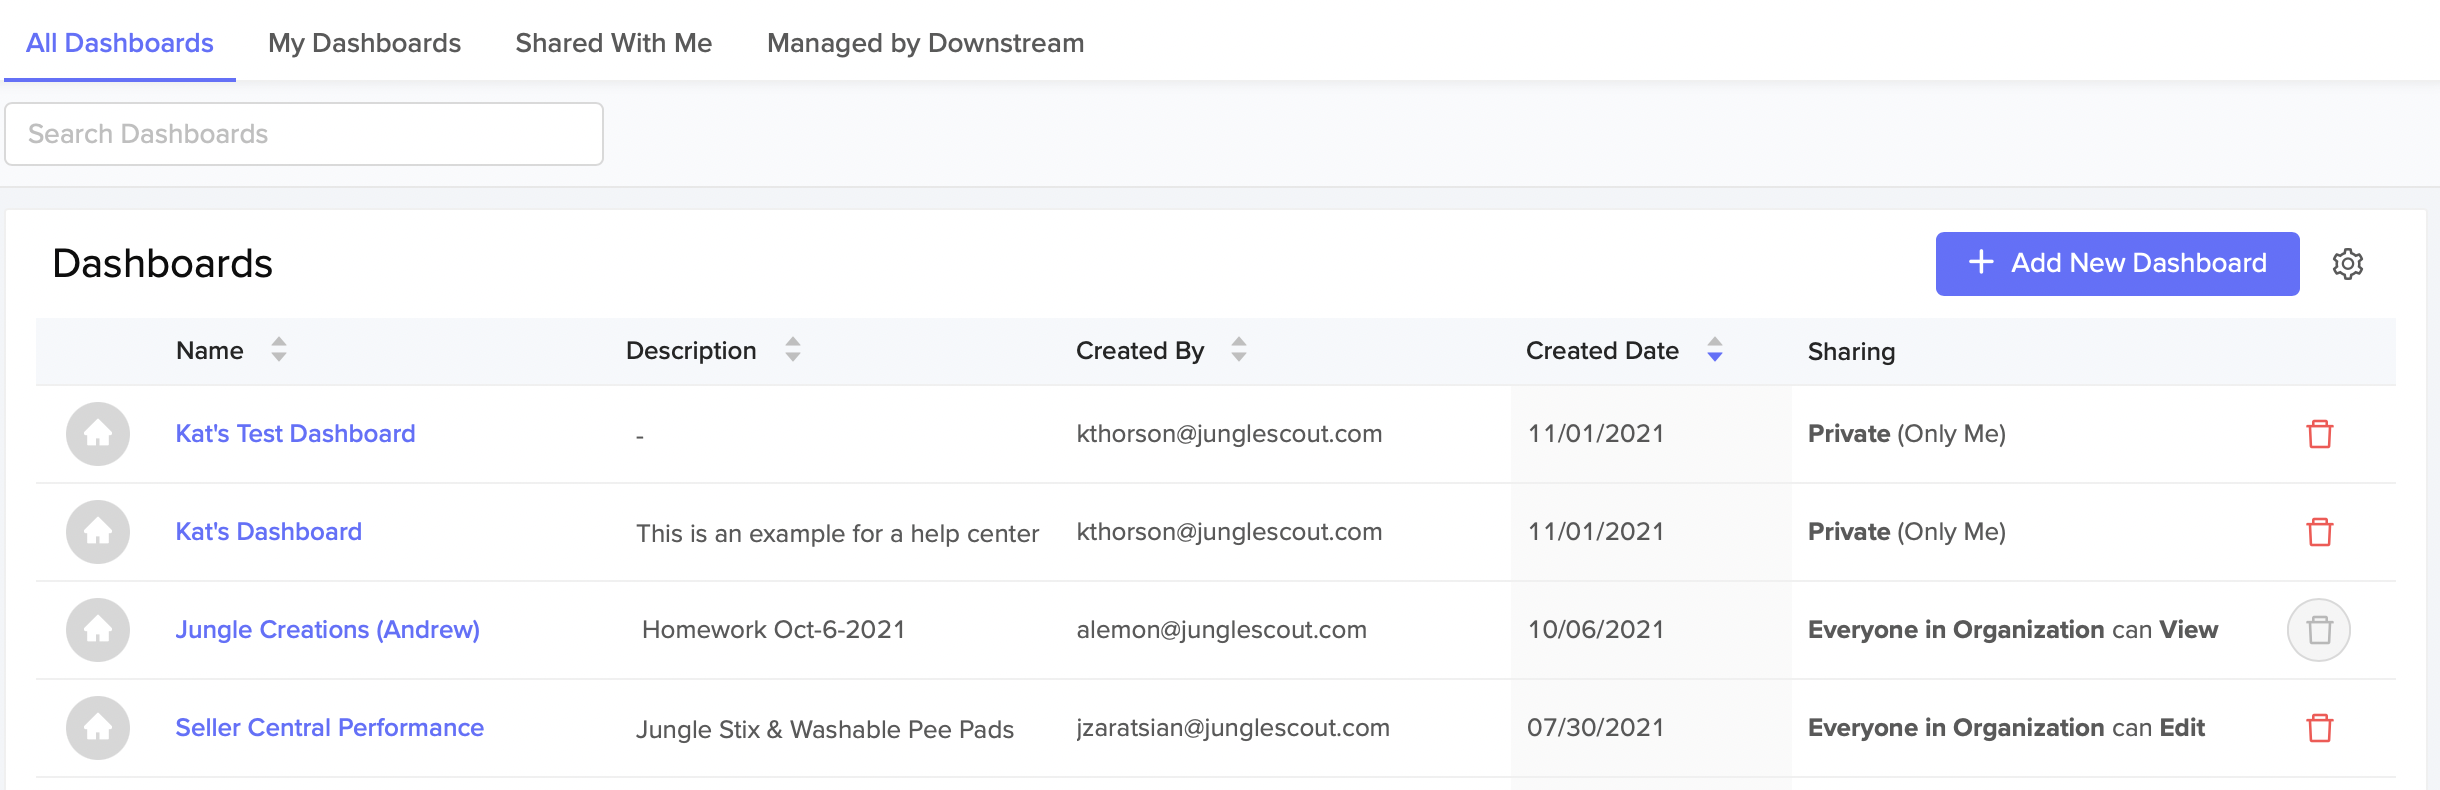This screenshot has height=790, width=2440.
Task: Click the 07/30/2021 created date
Action: pyautogui.click(x=1595, y=727)
